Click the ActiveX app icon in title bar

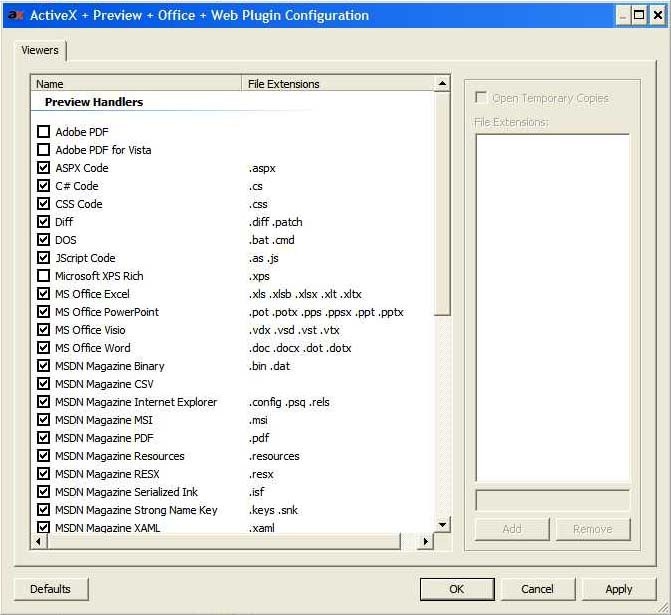point(15,15)
